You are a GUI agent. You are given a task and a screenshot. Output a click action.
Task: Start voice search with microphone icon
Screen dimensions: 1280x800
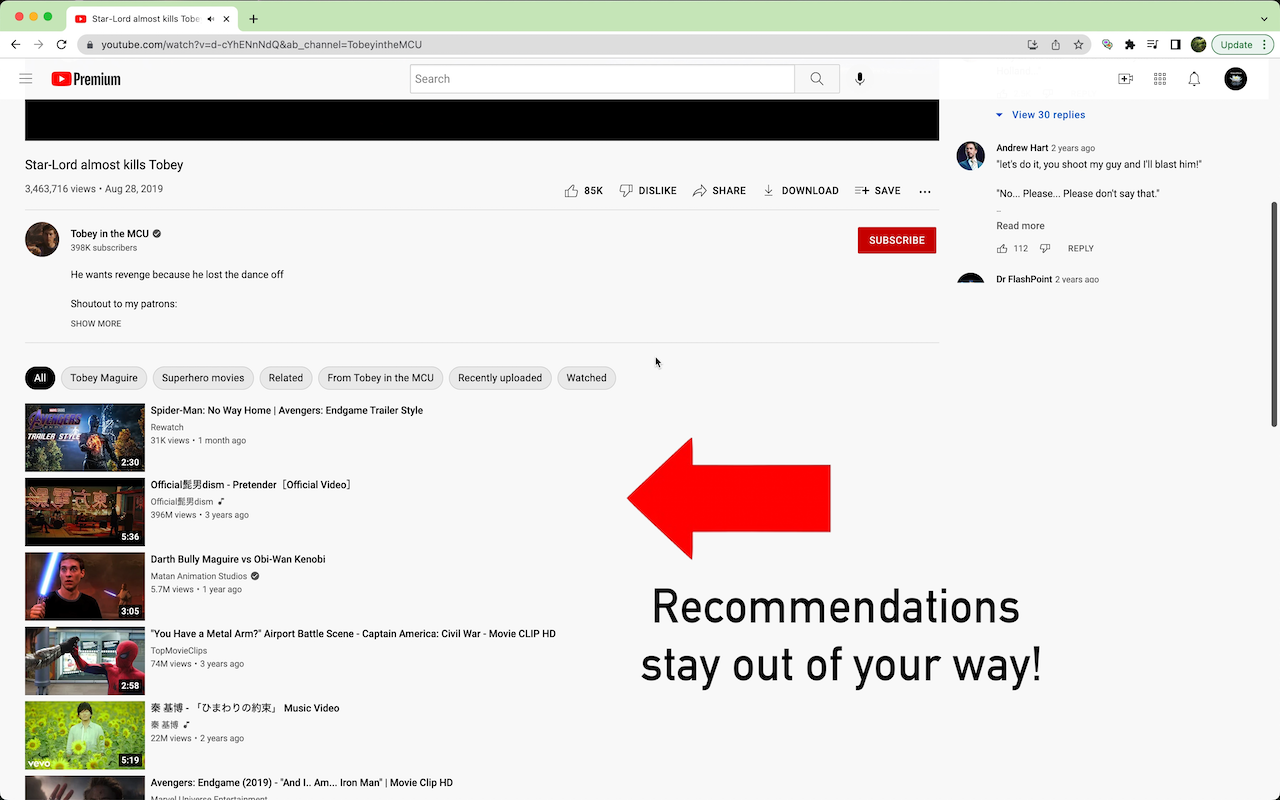coord(859,79)
